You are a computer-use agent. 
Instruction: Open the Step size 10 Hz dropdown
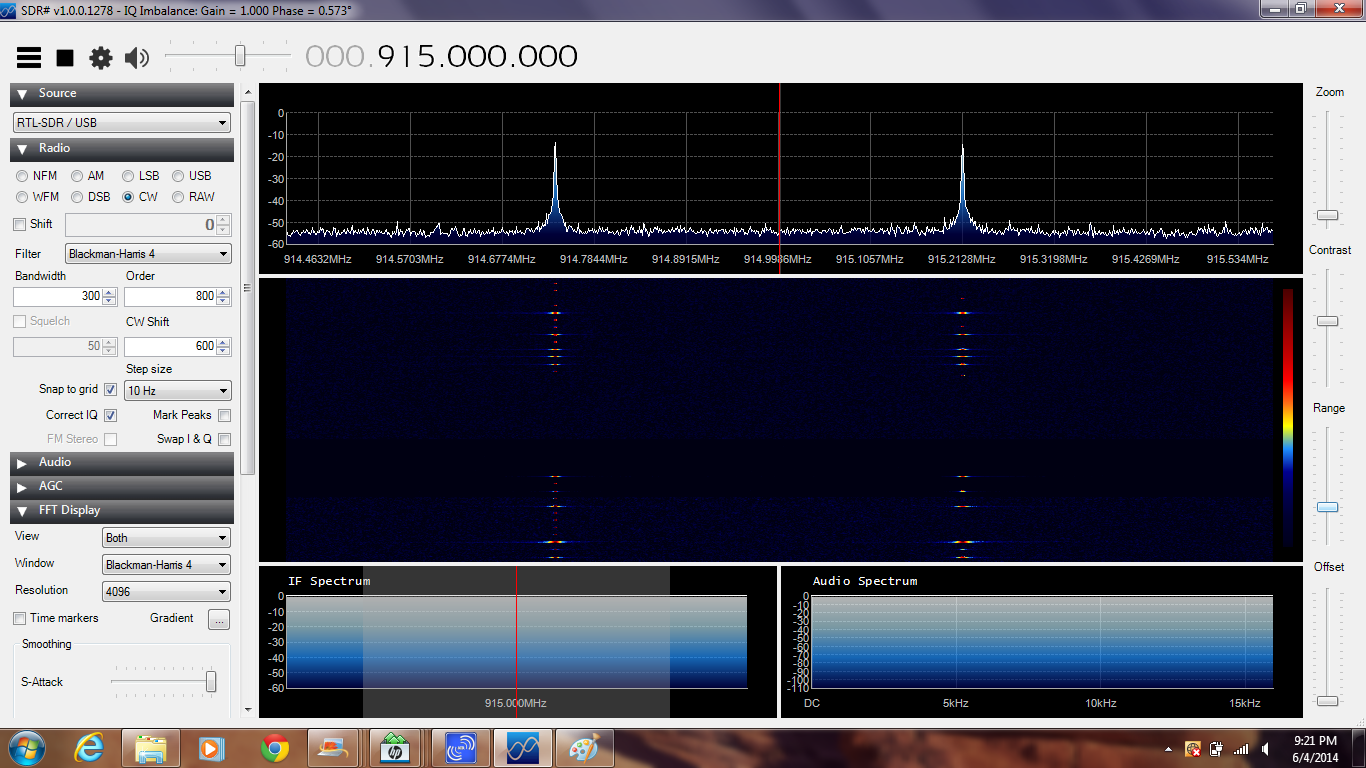click(178, 391)
